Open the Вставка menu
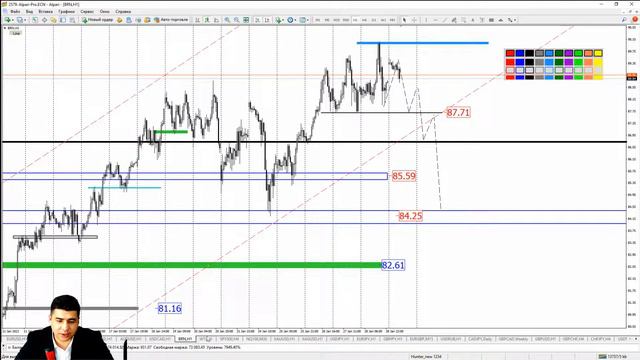640x360 pixels. coord(45,11)
